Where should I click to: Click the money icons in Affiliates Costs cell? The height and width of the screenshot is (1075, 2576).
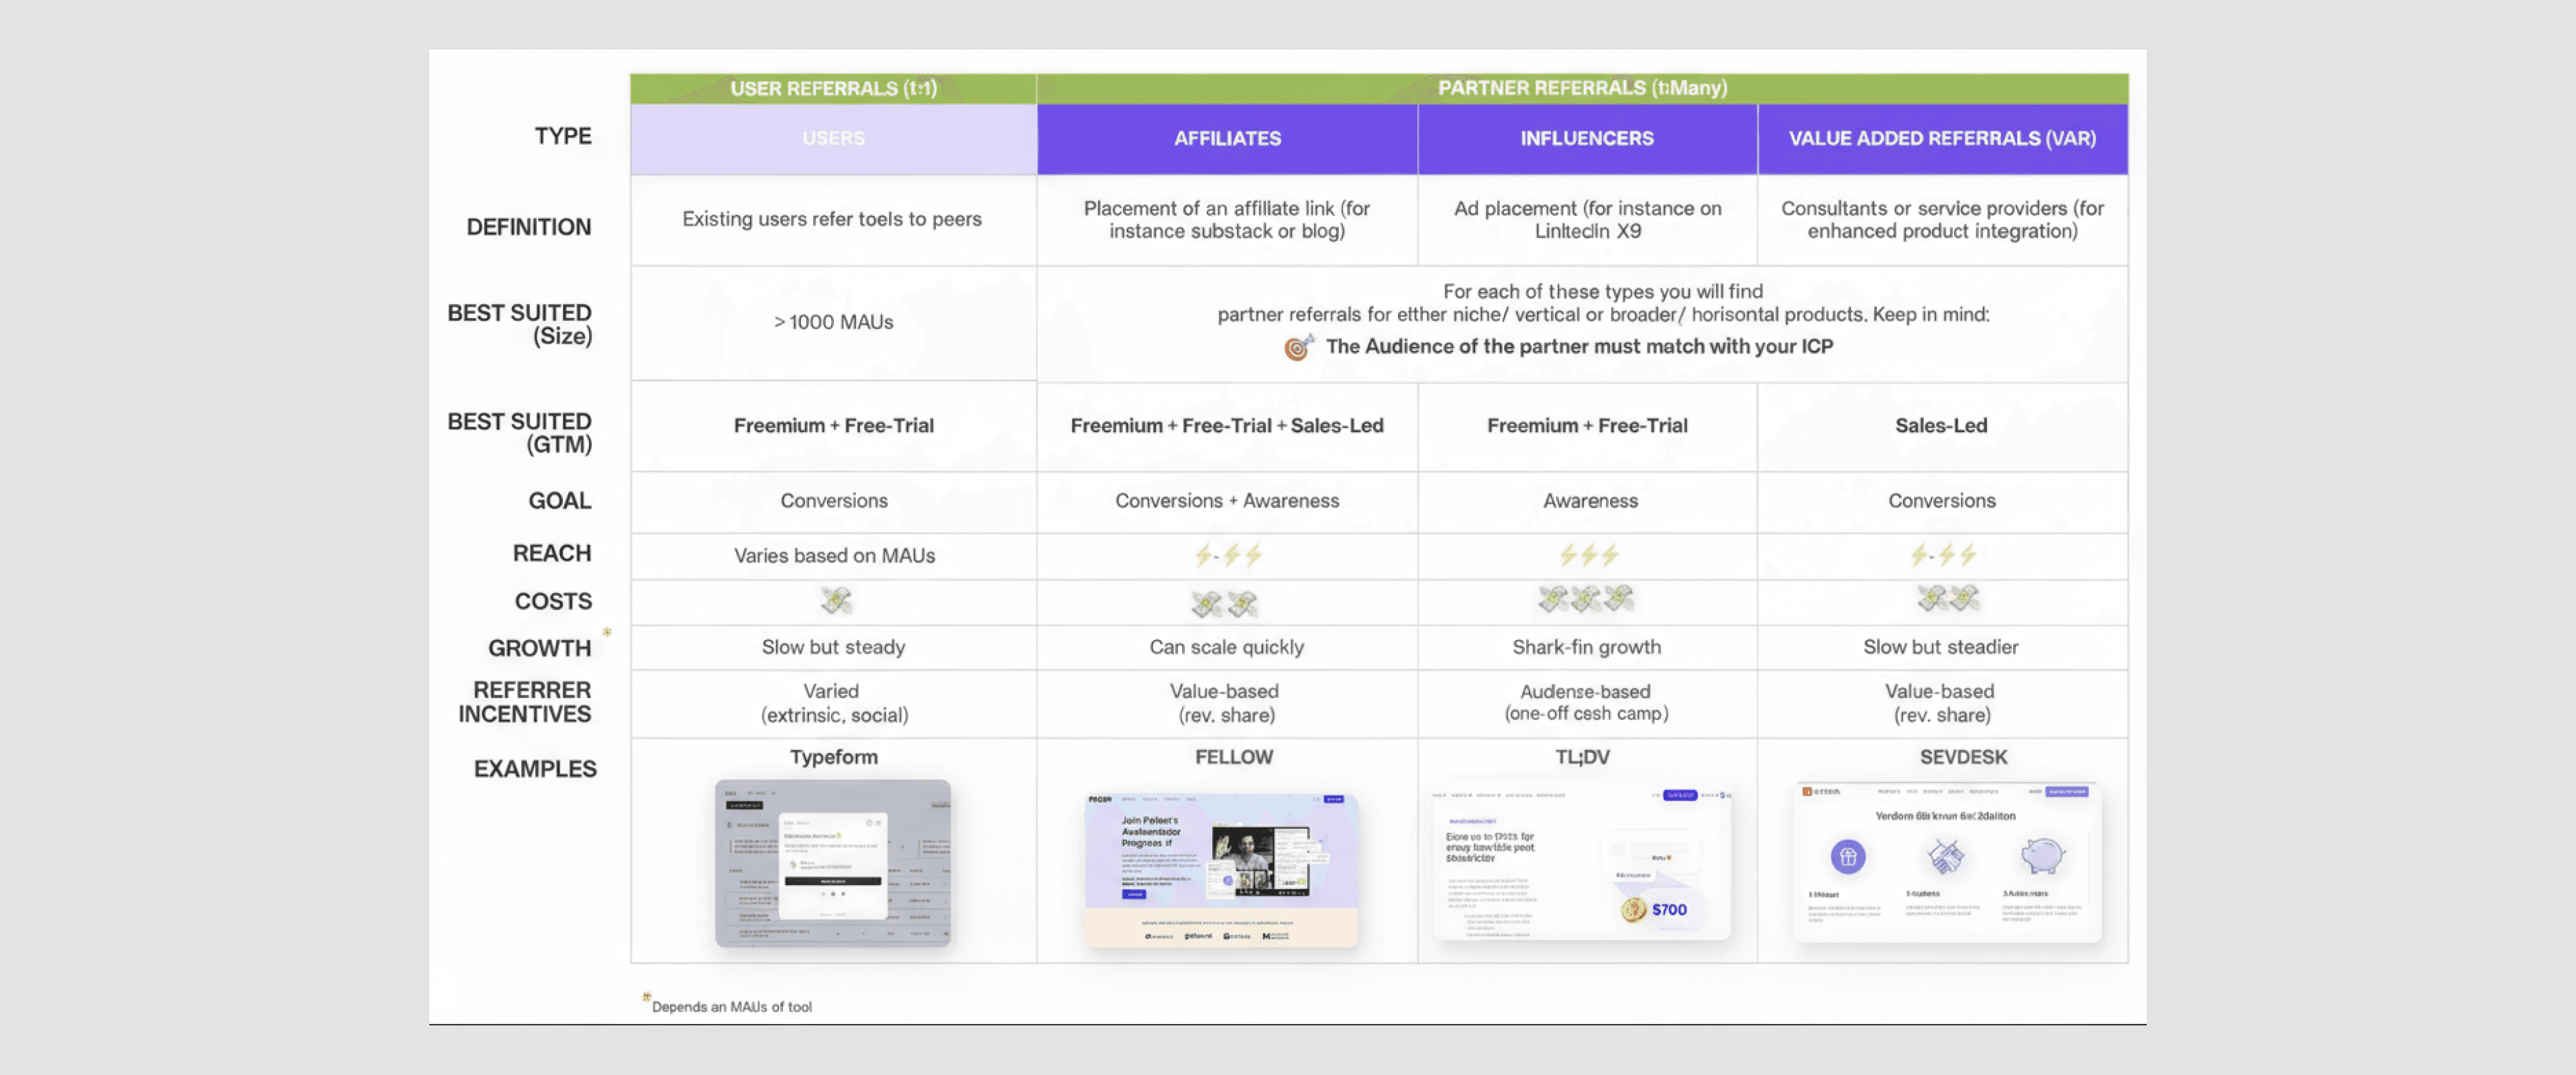[1225, 603]
